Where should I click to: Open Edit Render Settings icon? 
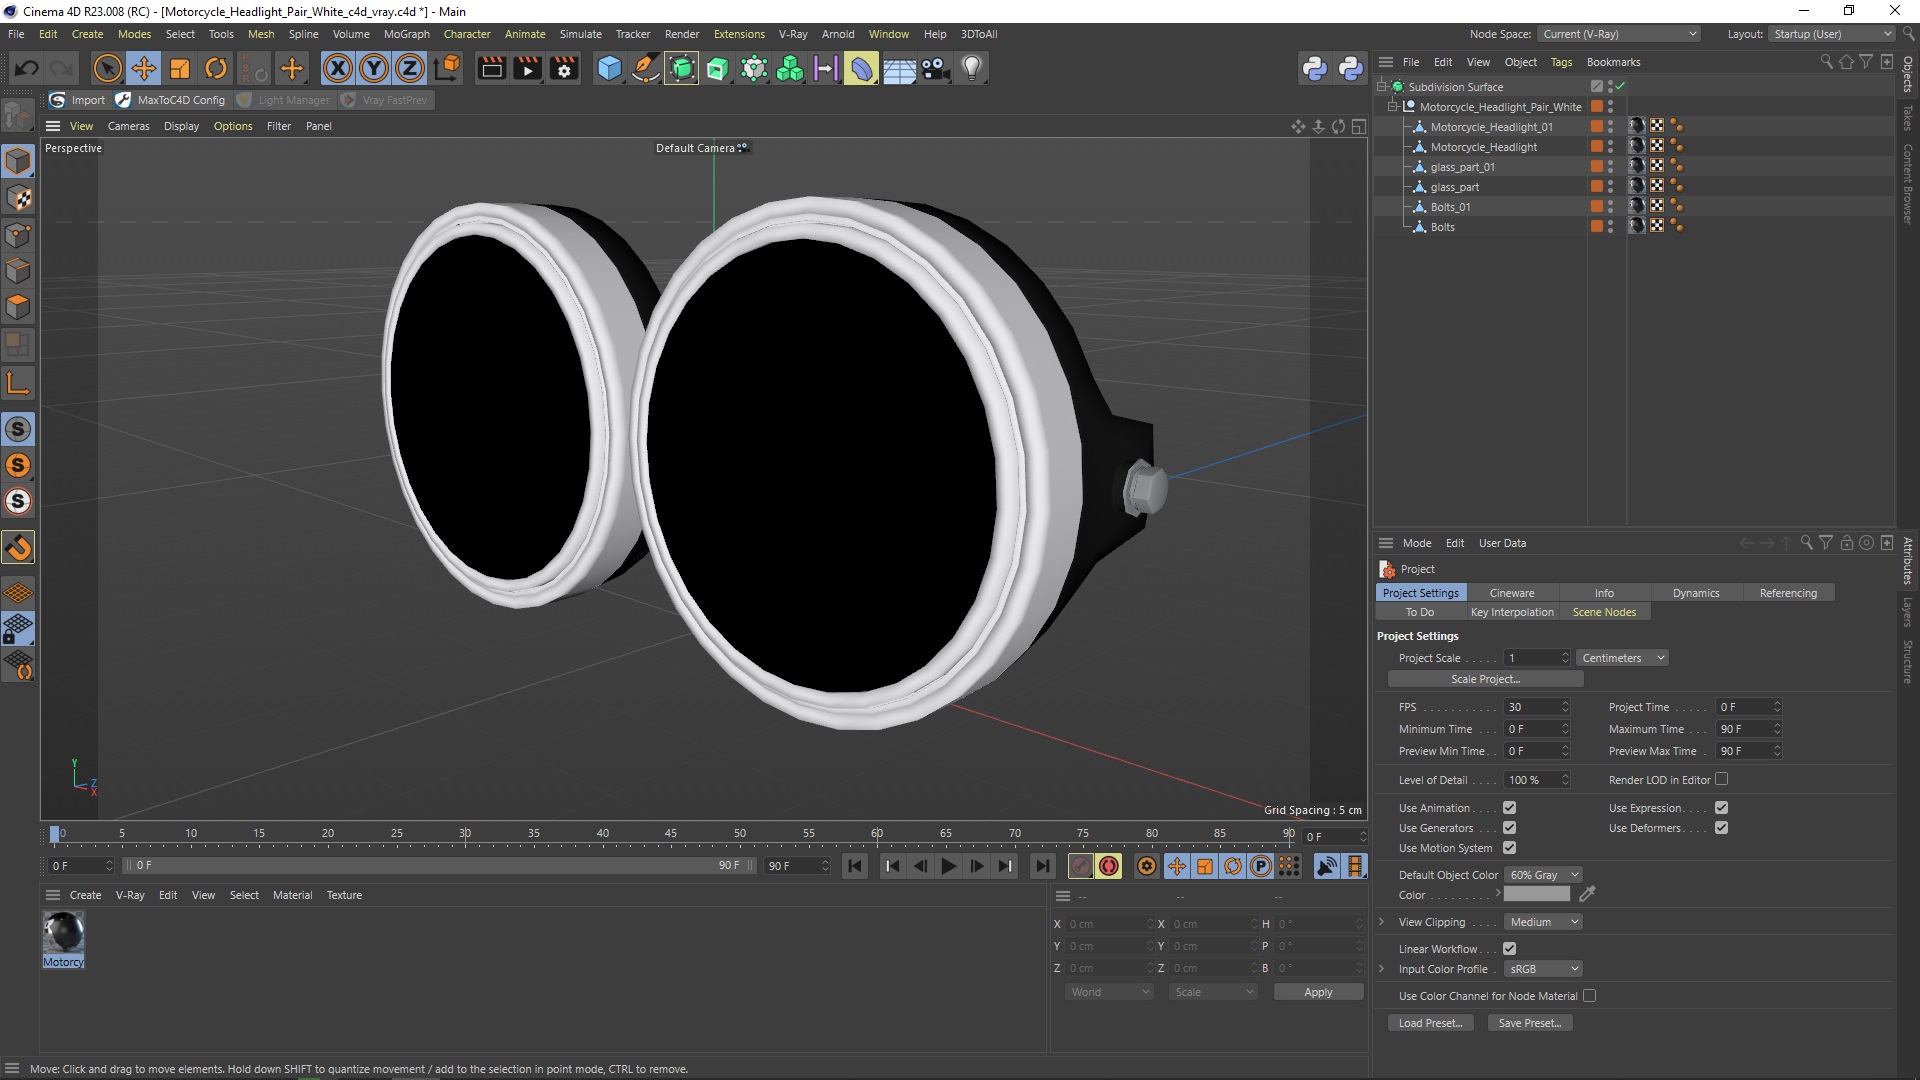coord(565,68)
